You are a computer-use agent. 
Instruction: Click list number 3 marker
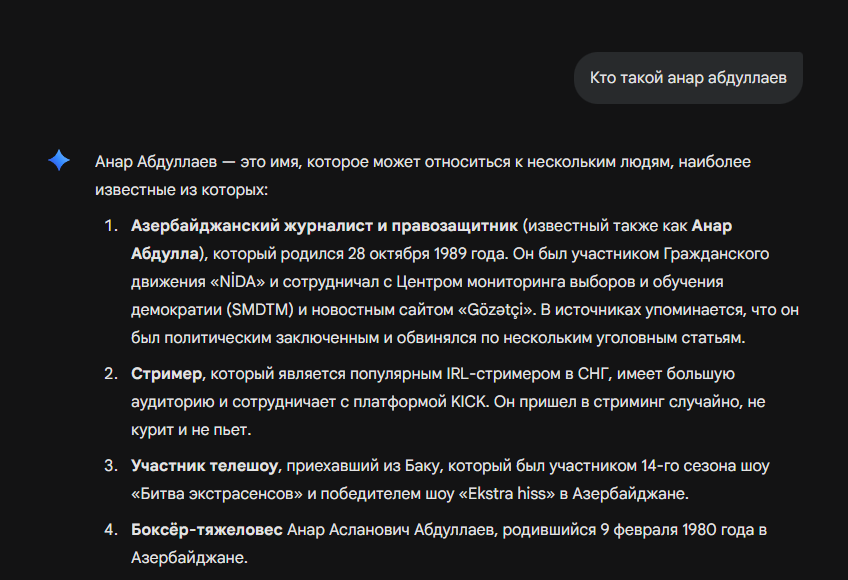click(x=111, y=466)
